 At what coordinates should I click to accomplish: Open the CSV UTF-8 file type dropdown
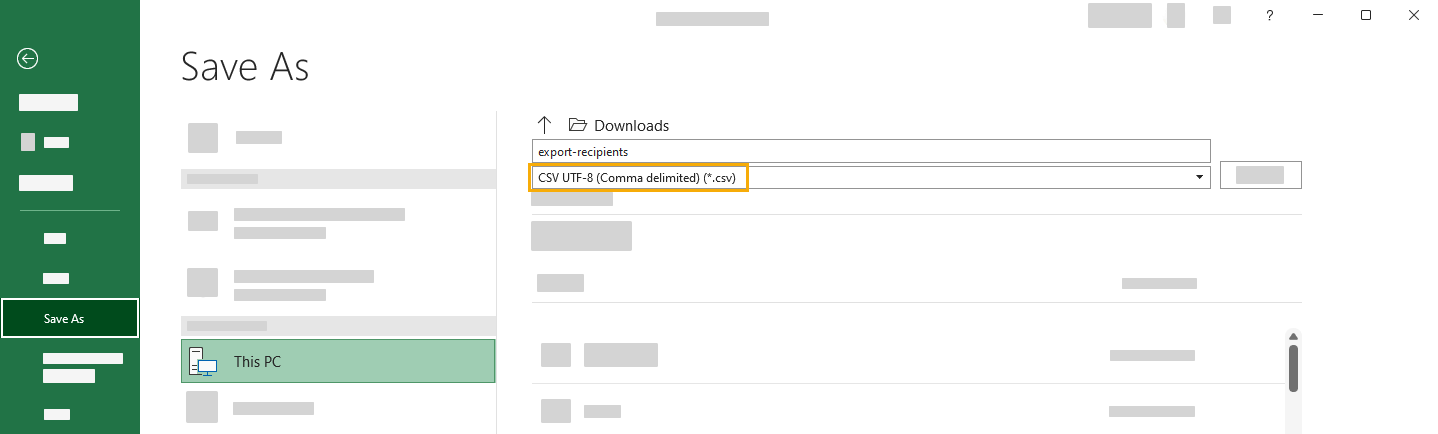[x=871, y=177]
